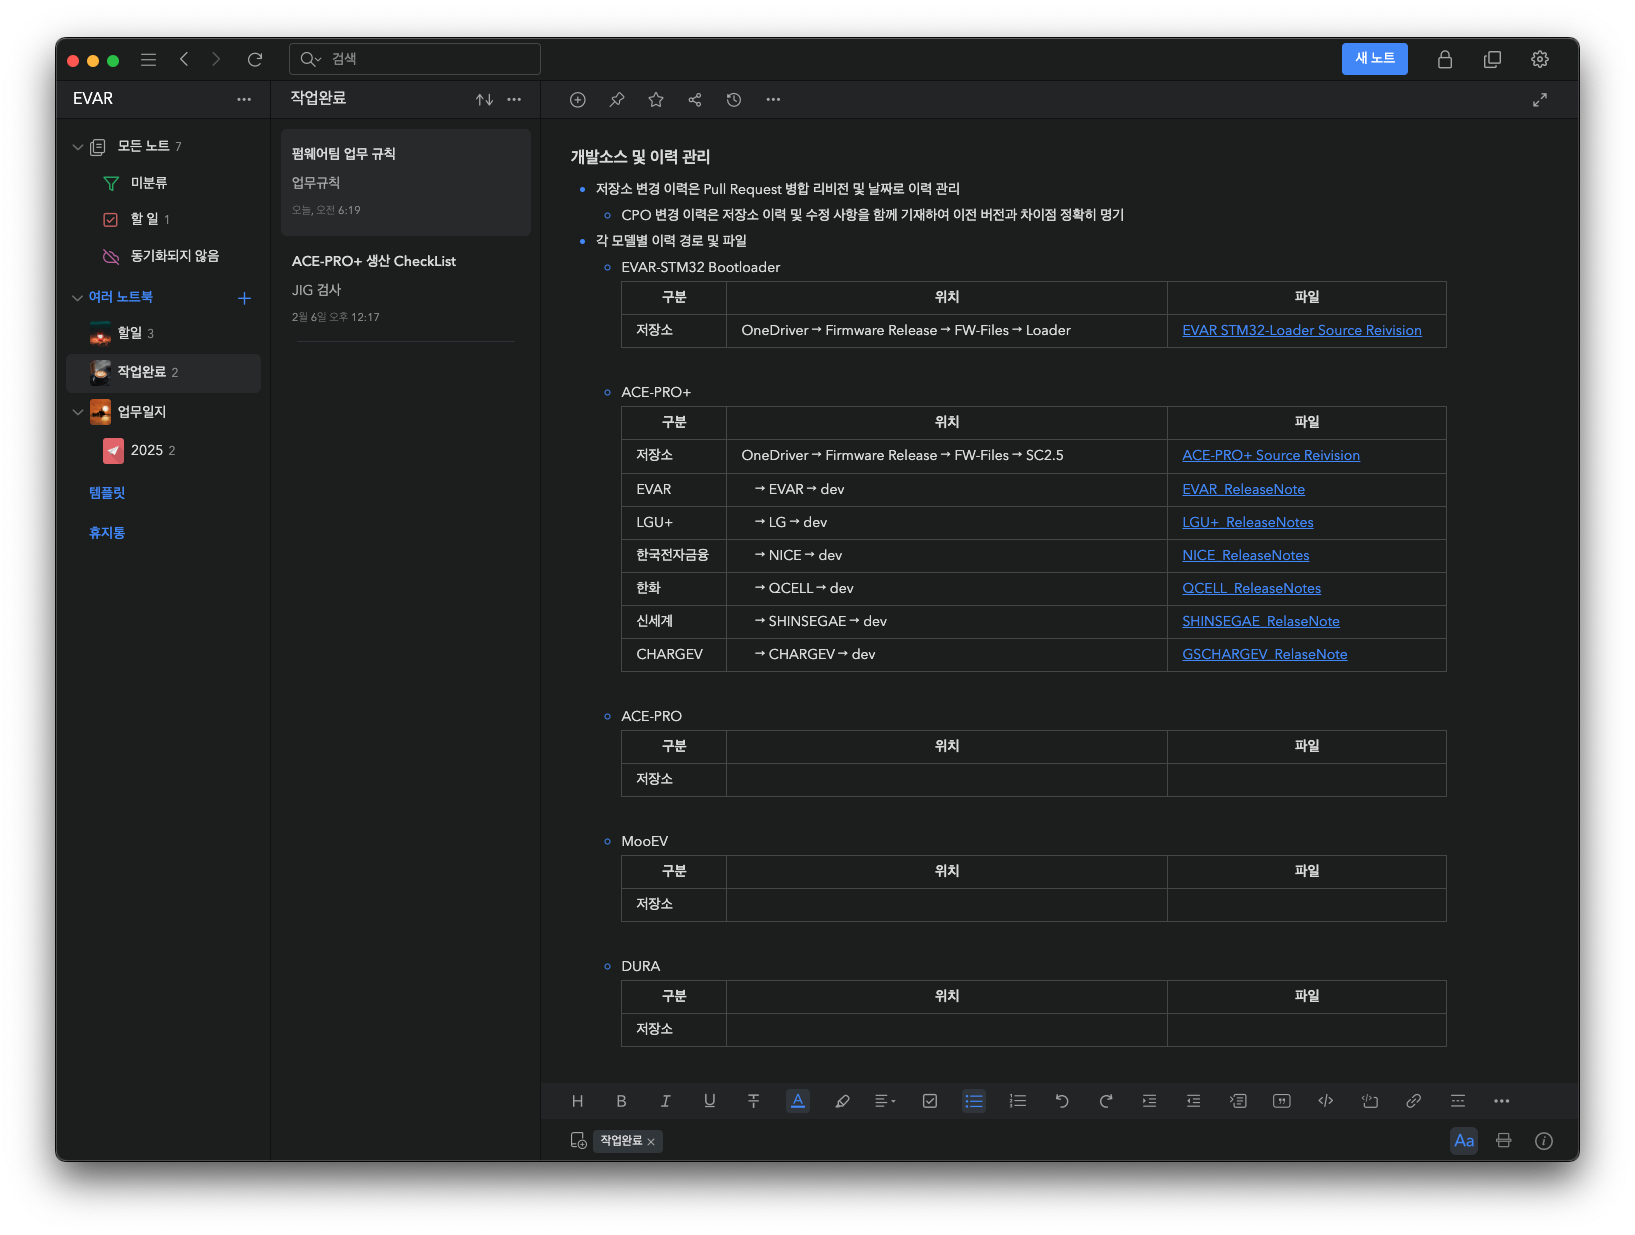This screenshot has width=1635, height=1235.
Task: Collapse the 여러 노트북 section
Action: tap(78, 298)
